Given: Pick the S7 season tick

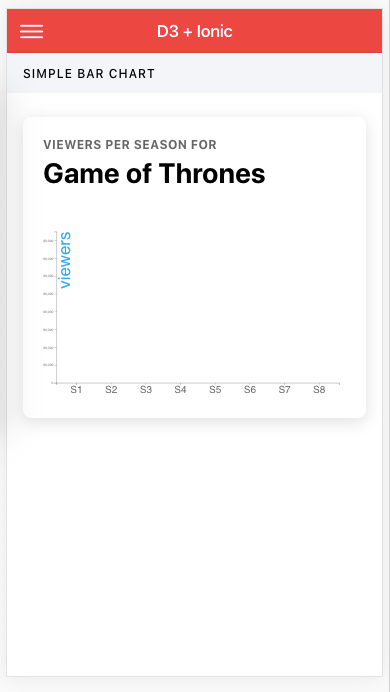Looking at the screenshot, I should (285, 390).
